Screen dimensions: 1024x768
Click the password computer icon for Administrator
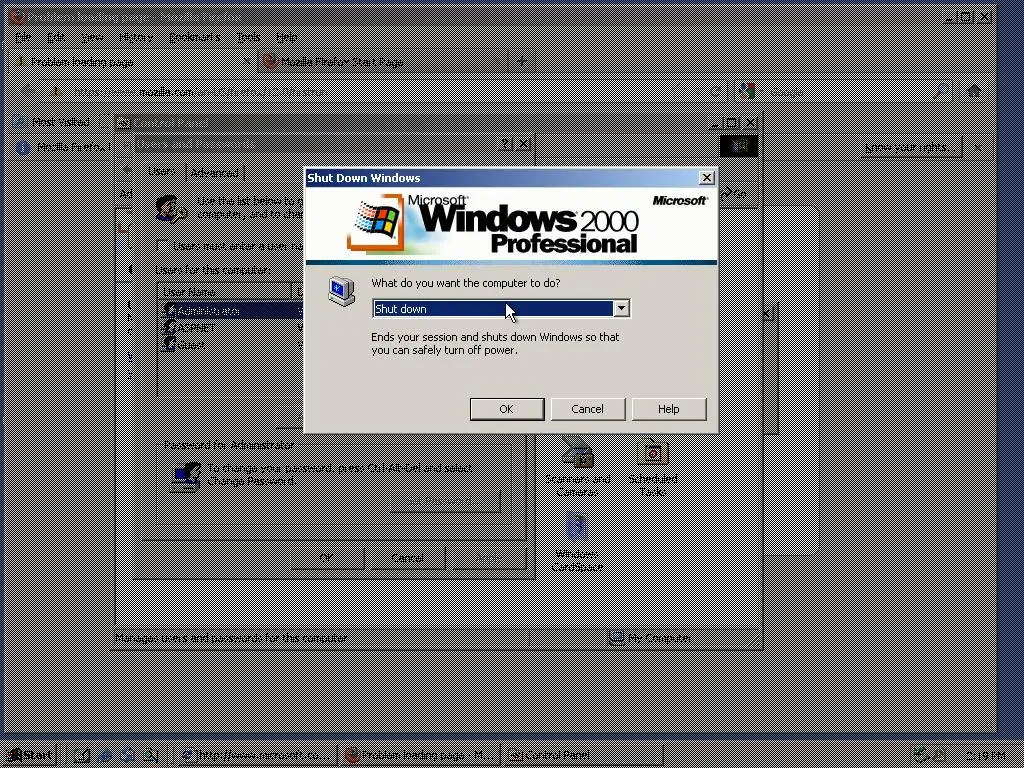tap(185, 477)
